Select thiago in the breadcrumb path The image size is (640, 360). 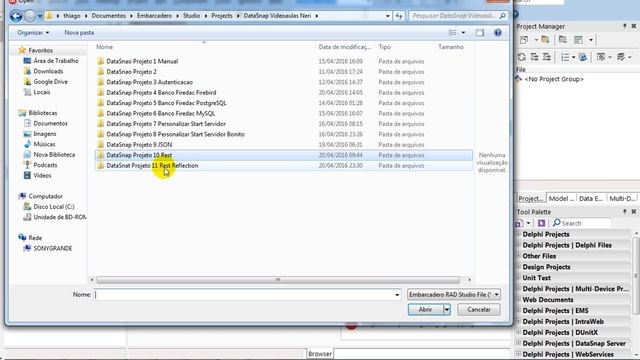point(72,16)
